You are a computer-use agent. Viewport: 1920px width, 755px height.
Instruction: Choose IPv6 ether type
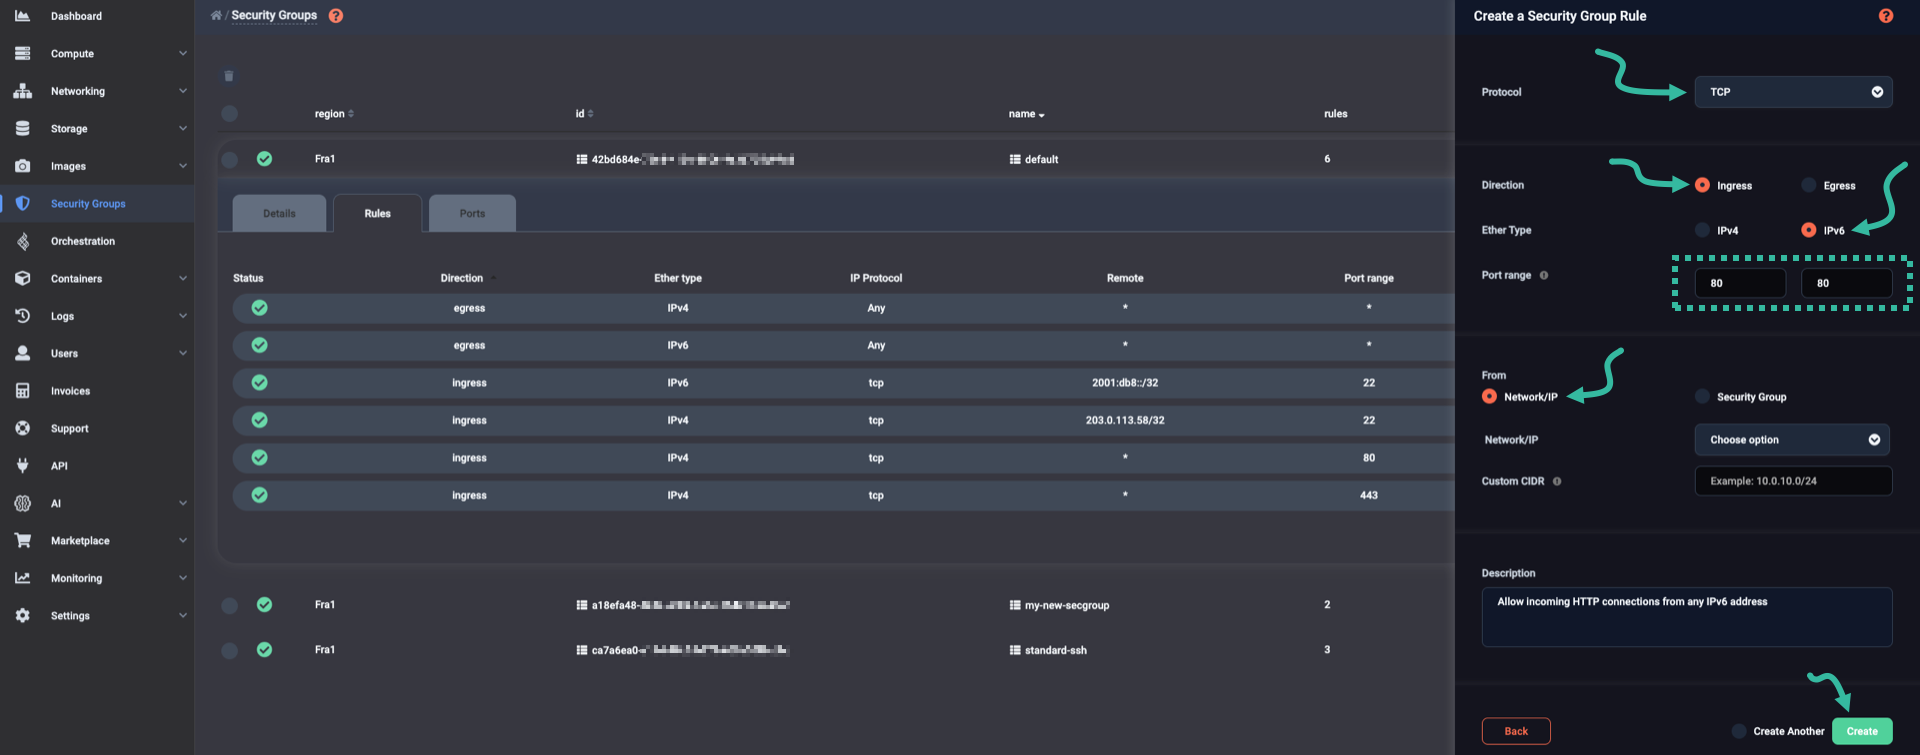(x=1808, y=230)
